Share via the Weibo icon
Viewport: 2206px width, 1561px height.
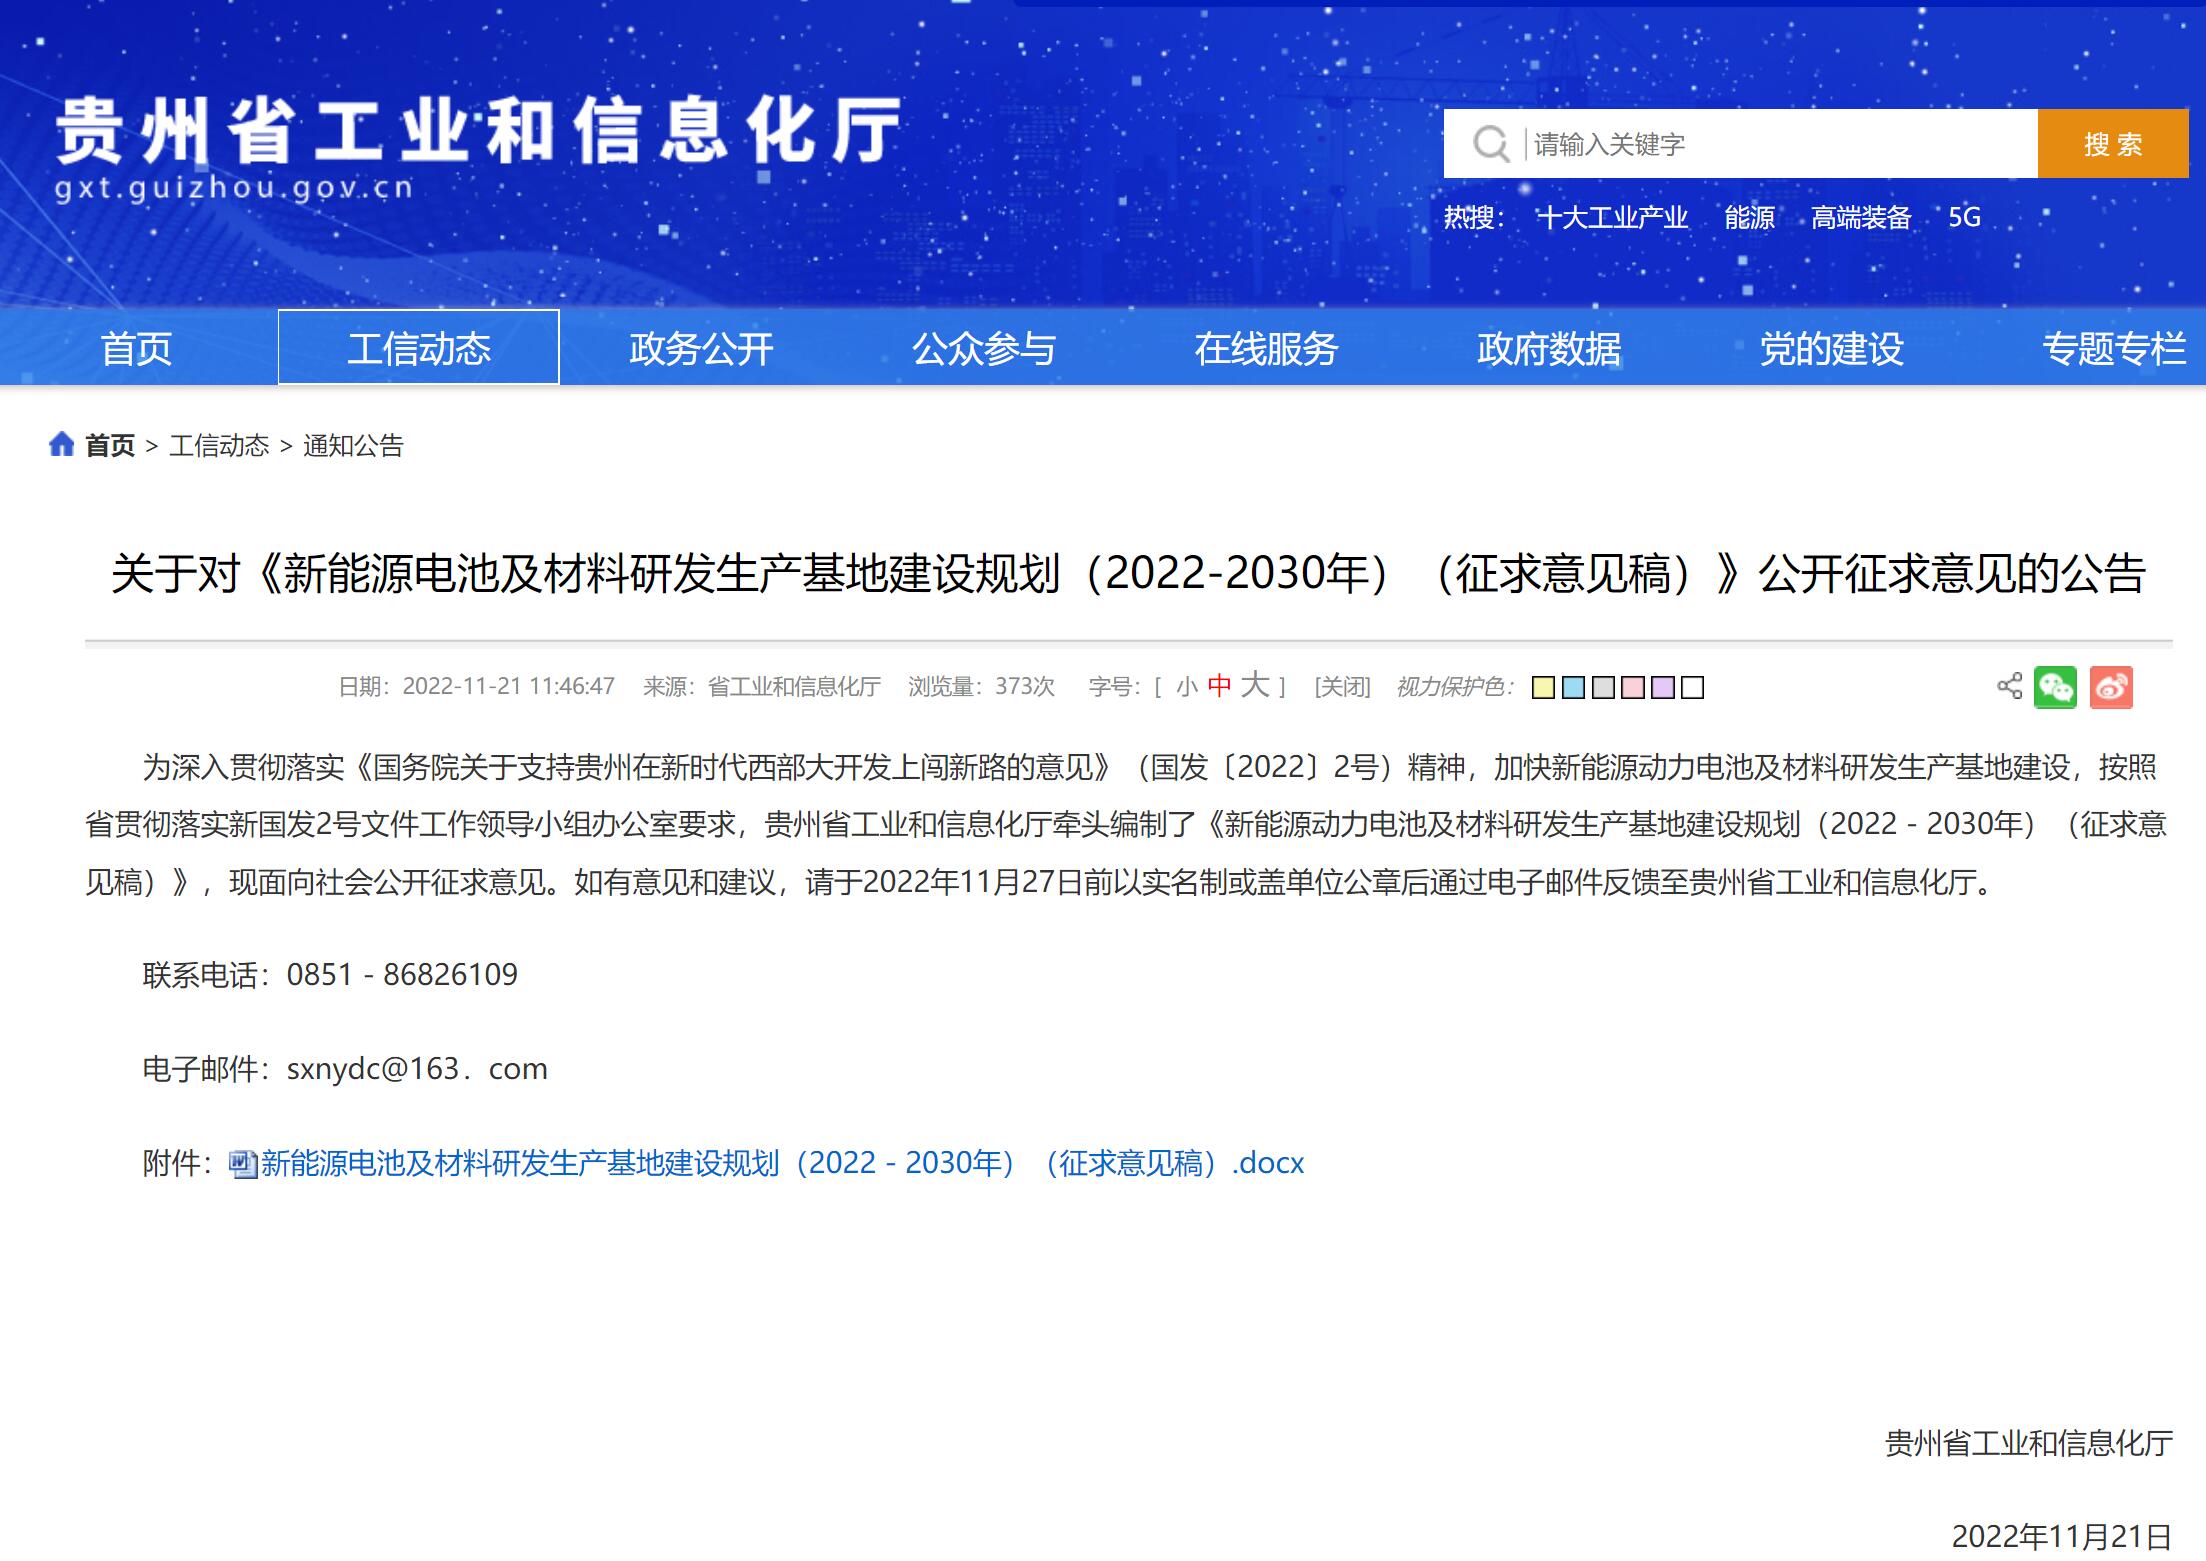tap(2111, 687)
